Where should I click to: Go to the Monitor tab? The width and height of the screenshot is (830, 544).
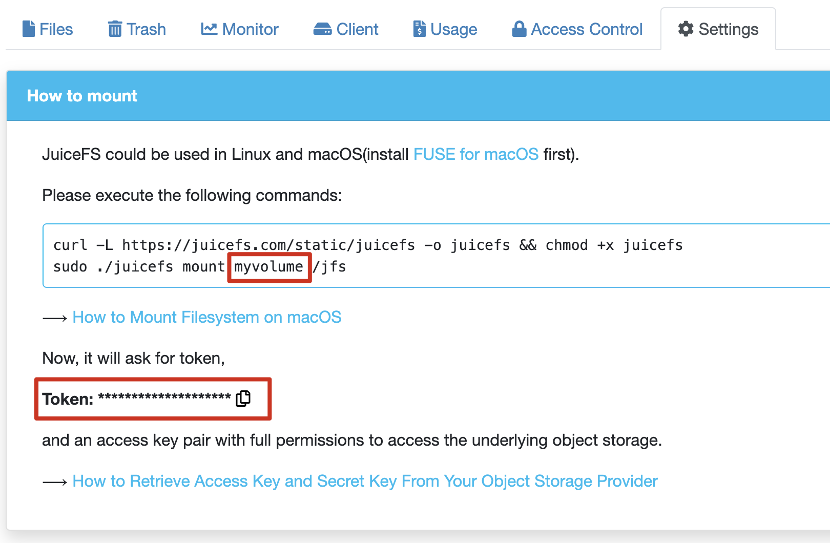[x=239, y=29]
